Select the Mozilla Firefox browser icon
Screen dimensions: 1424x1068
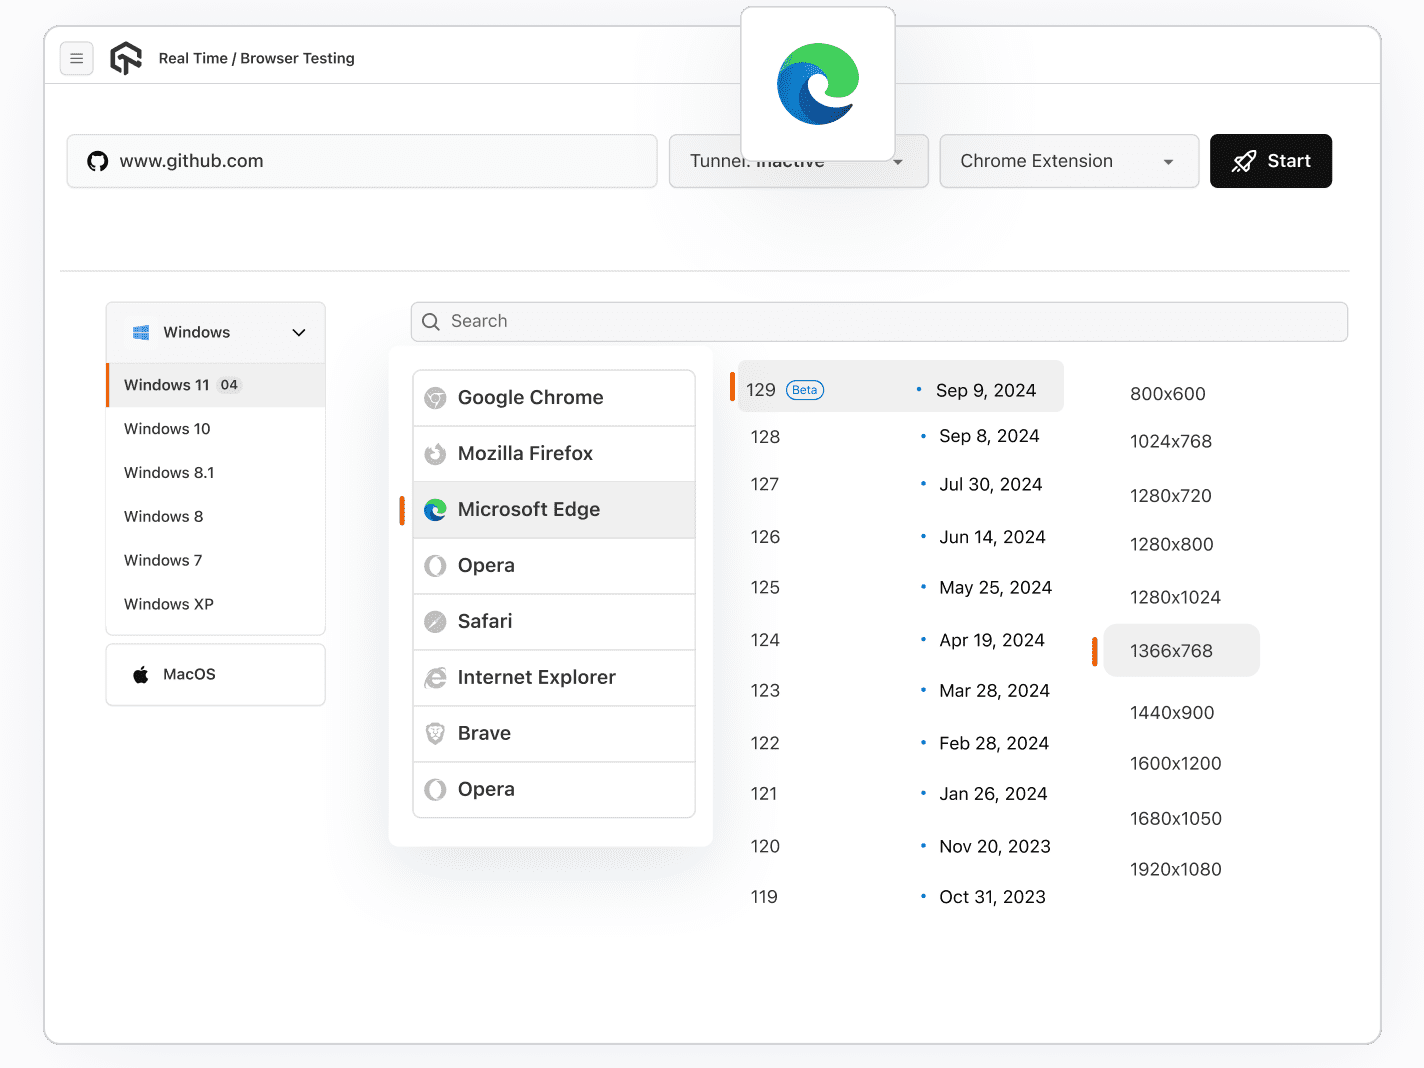[435, 453]
